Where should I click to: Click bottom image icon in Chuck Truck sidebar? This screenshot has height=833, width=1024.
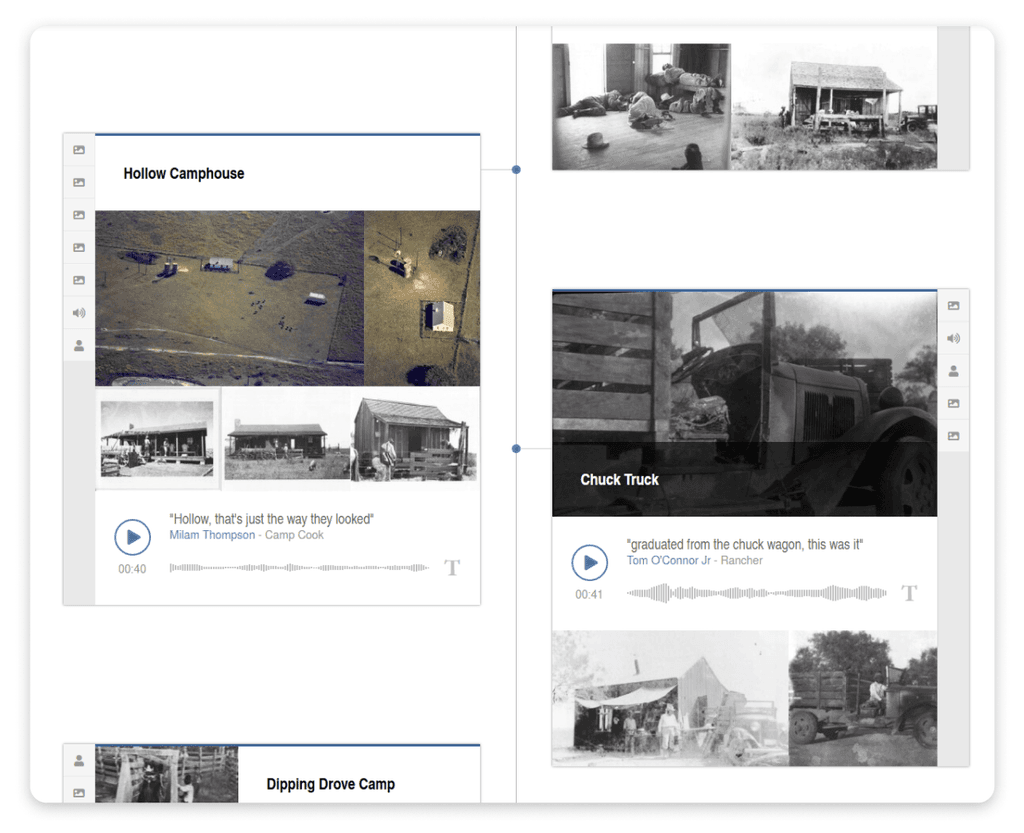pyautogui.click(x=953, y=435)
